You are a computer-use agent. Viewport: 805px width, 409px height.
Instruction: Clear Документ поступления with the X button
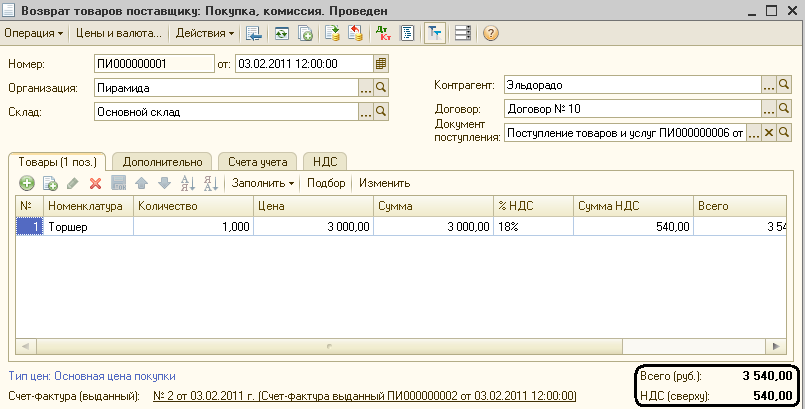coord(769,132)
